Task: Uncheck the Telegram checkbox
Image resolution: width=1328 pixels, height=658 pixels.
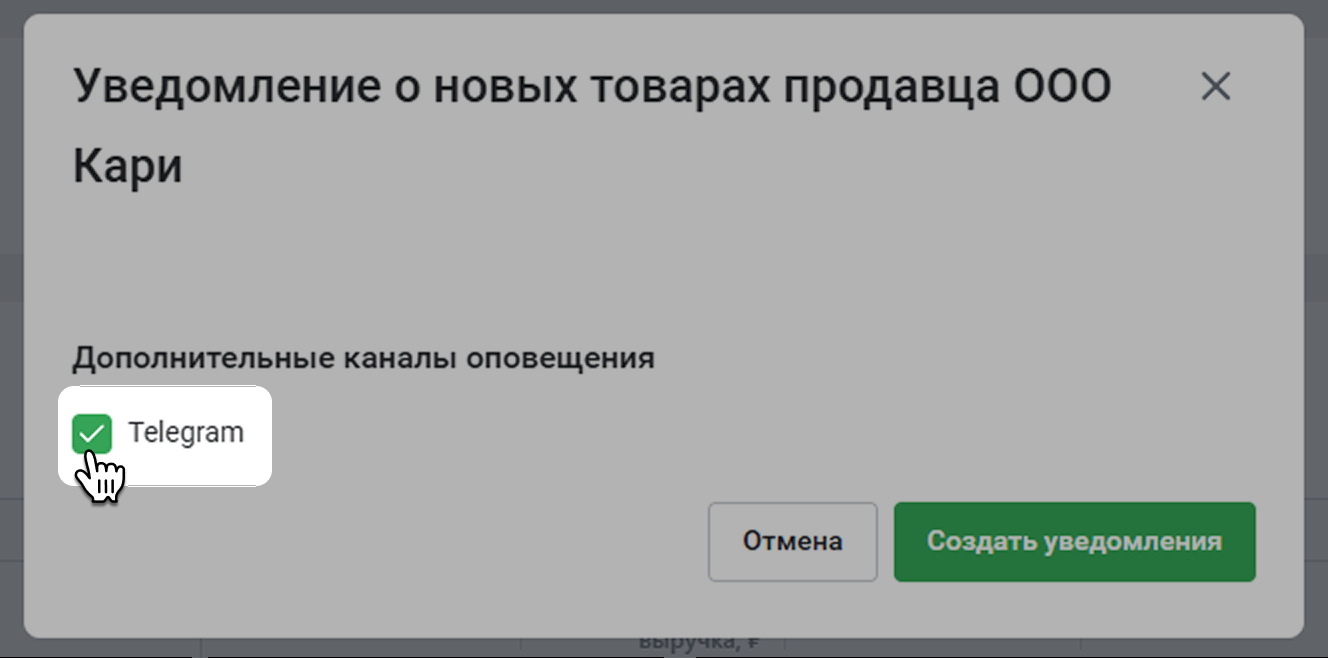Action: tap(92, 434)
